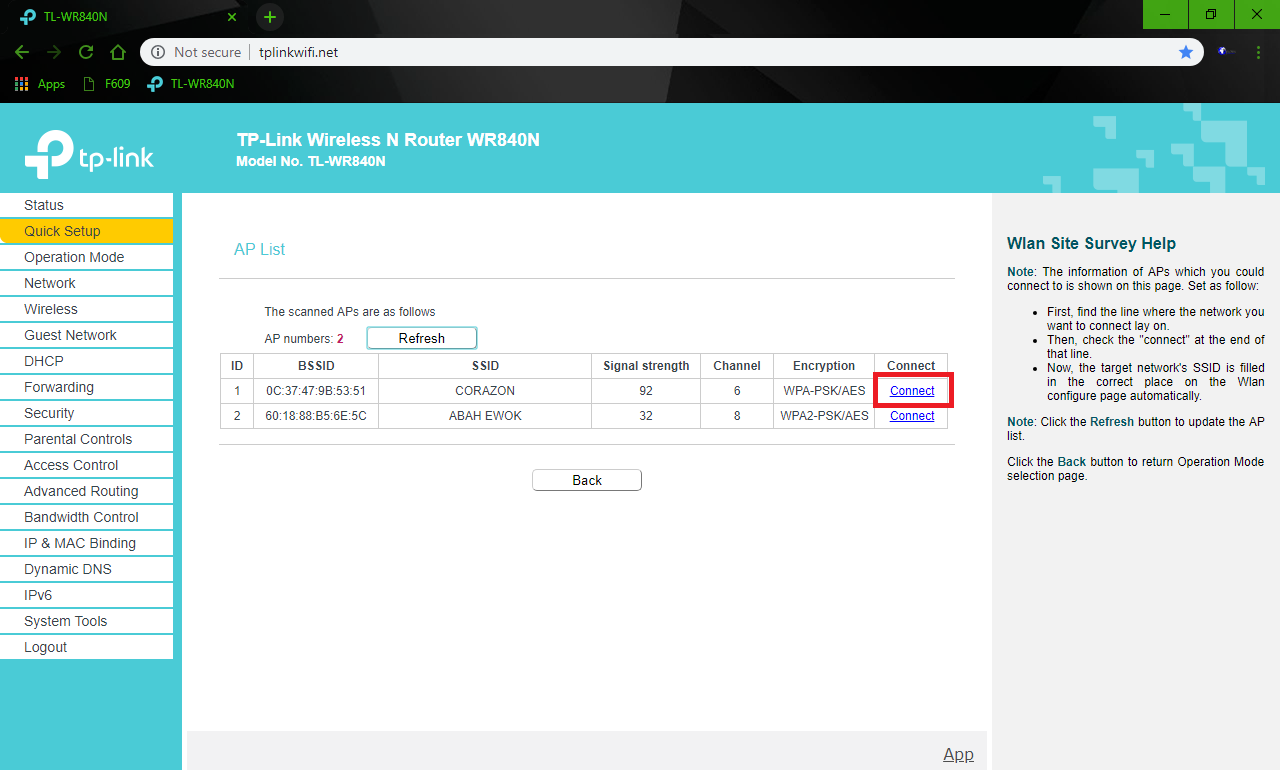Go back in browser history
This screenshot has height=770, width=1280.
(x=22, y=52)
